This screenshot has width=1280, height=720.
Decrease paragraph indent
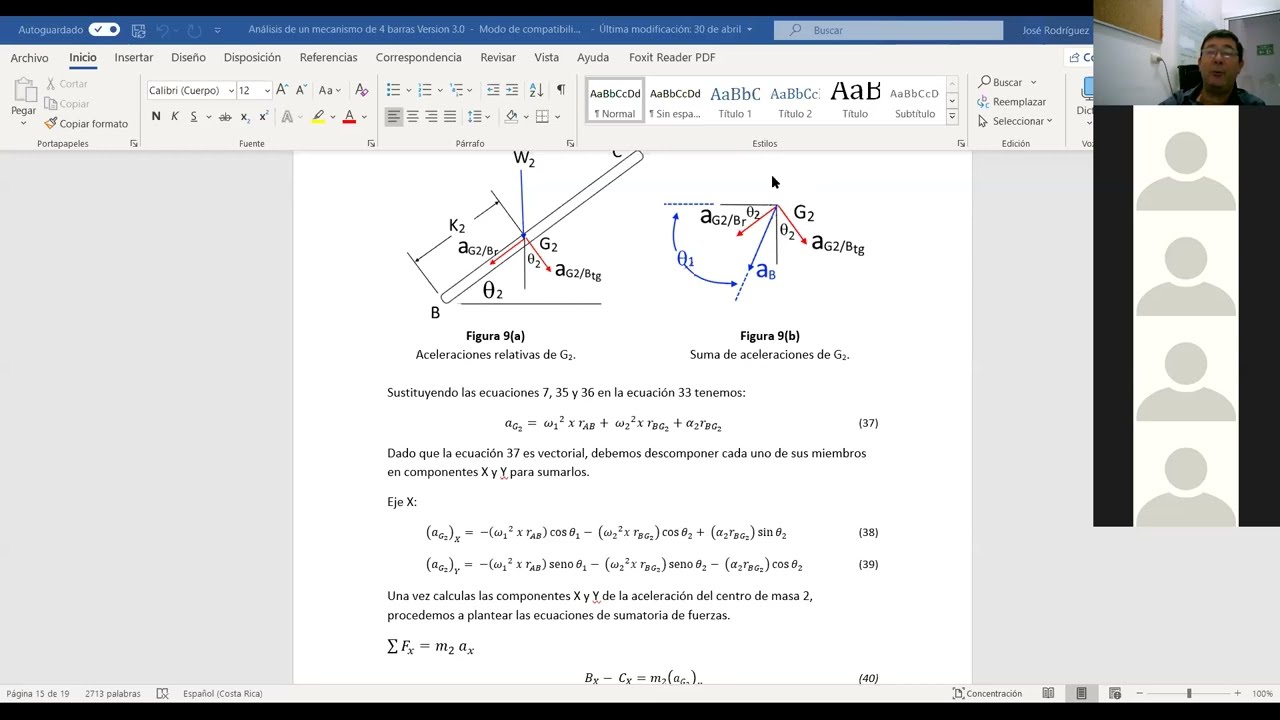click(493, 90)
